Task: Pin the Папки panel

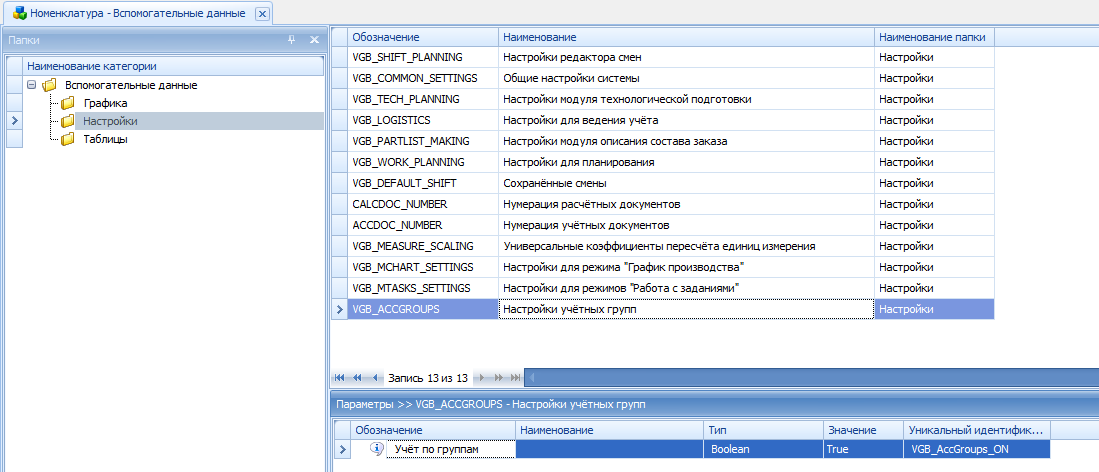Action: point(292,39)
